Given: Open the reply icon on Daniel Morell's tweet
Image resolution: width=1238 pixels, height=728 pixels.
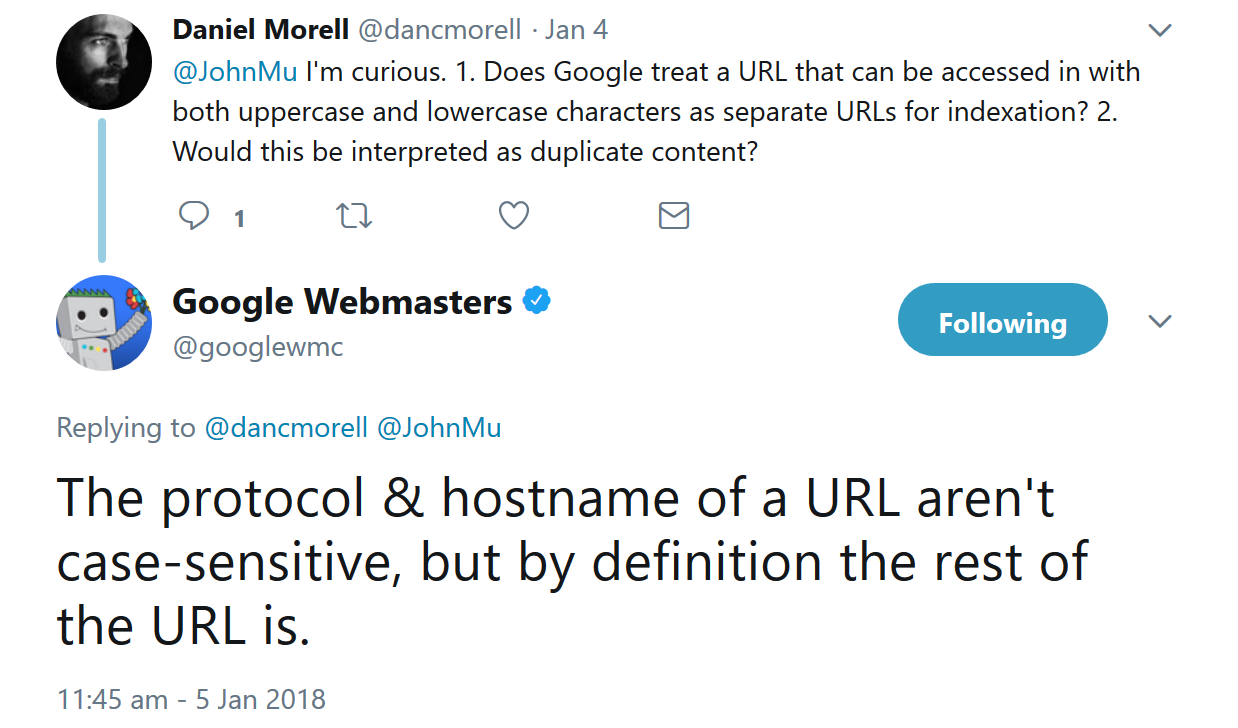Looking at the screenshot, I should (196, 215).
